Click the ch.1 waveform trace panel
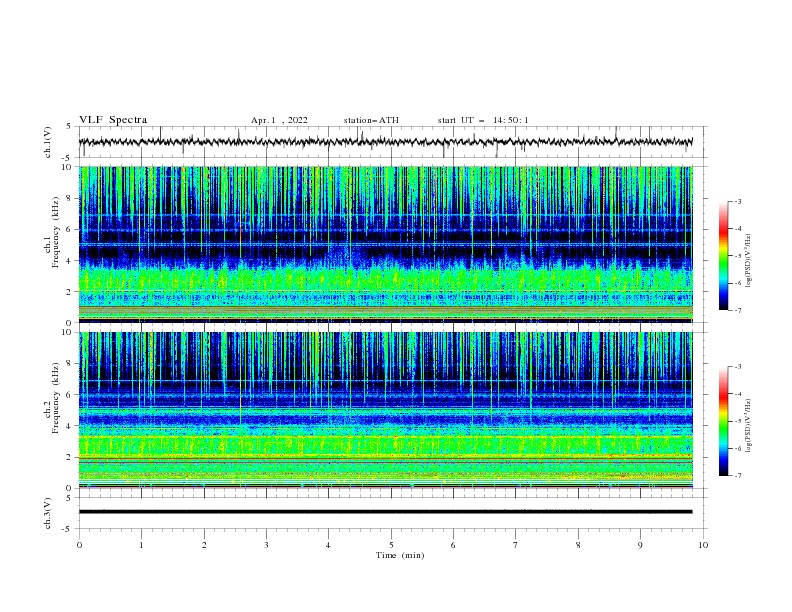The height and width of the screenshot is (612, 792). click(x=391, y=142)
